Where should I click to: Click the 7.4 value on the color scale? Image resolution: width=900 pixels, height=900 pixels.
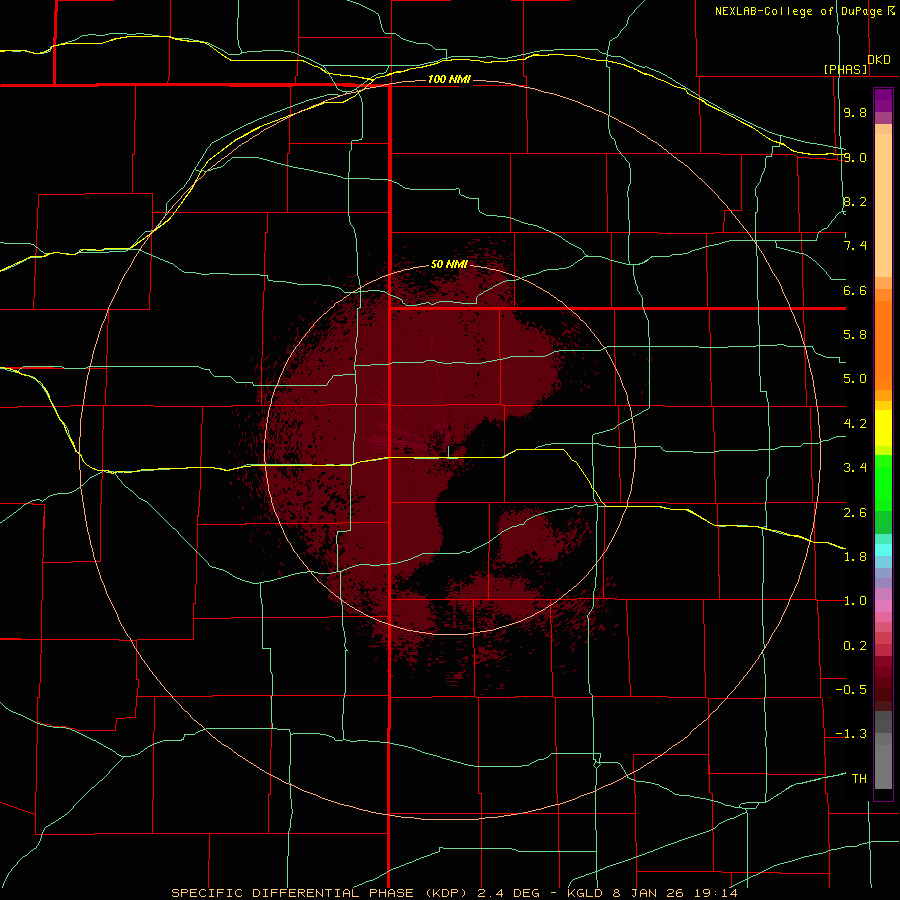click(x=855, y=246)
